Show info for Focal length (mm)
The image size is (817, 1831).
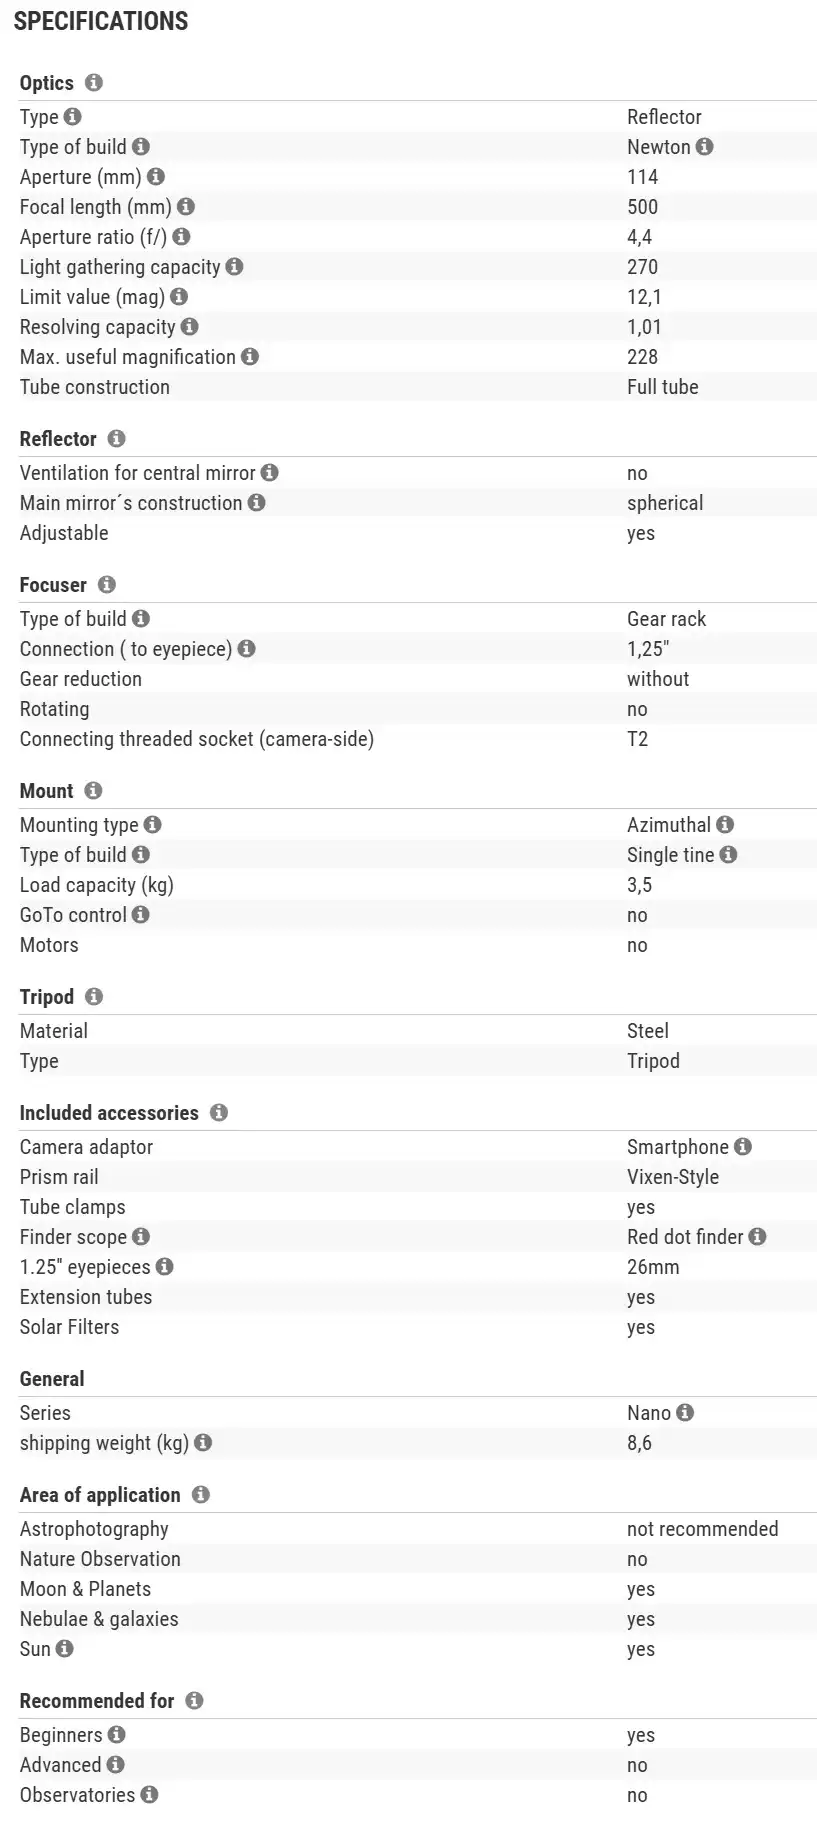coord(186,207)
